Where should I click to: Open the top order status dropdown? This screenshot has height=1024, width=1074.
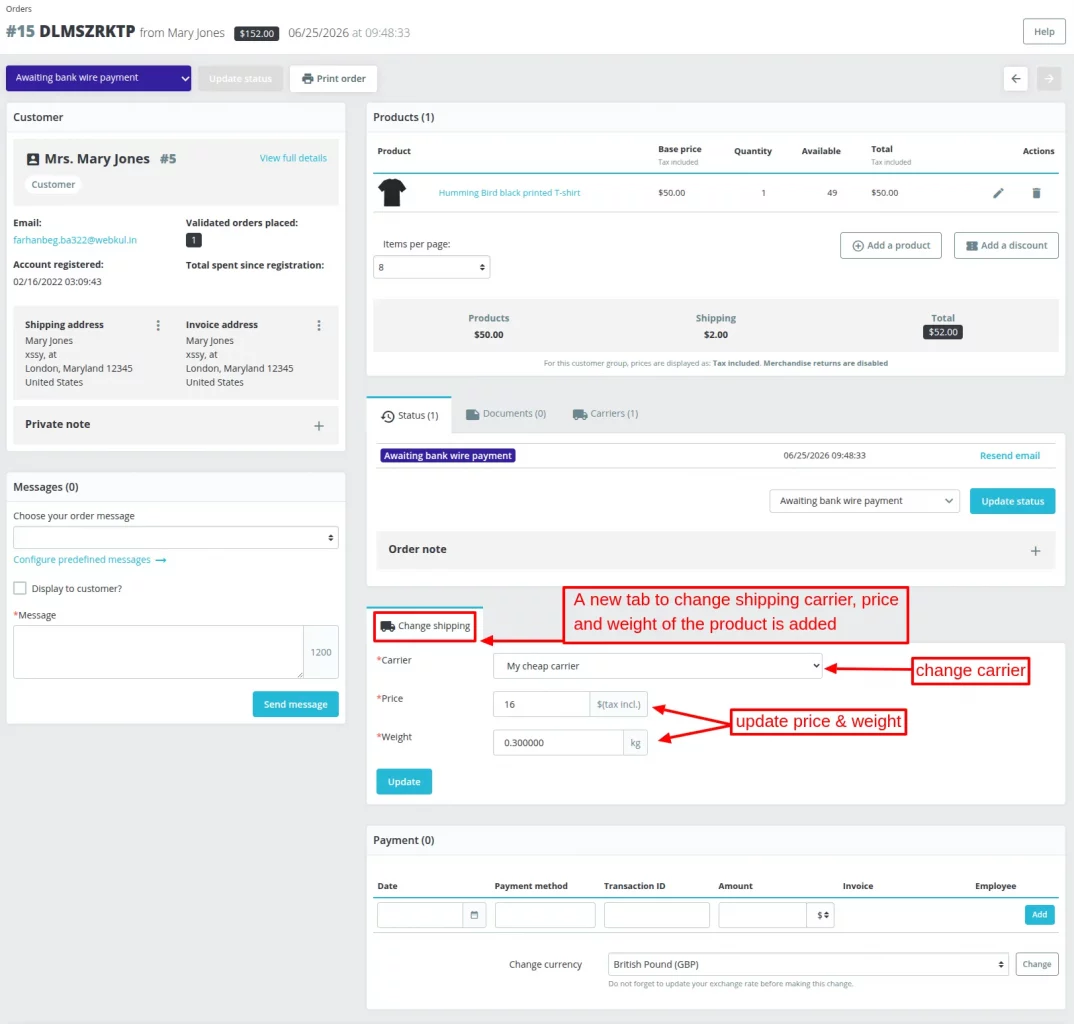tap(99, 78)
